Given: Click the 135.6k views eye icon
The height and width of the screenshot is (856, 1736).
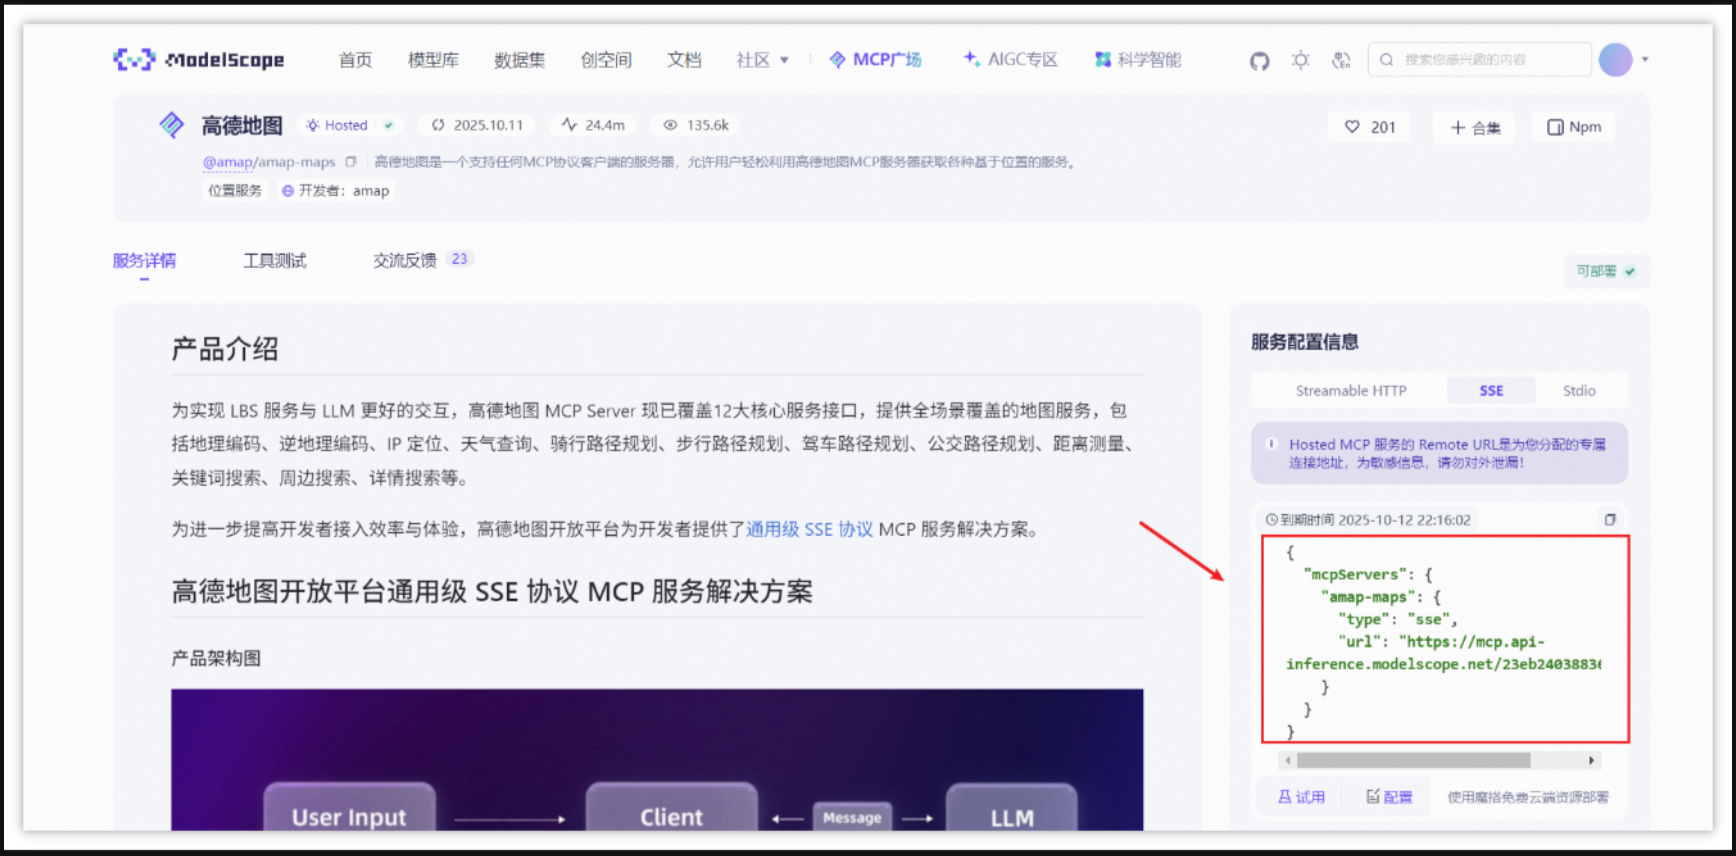Looking at the screenshot, I should 670,125.
